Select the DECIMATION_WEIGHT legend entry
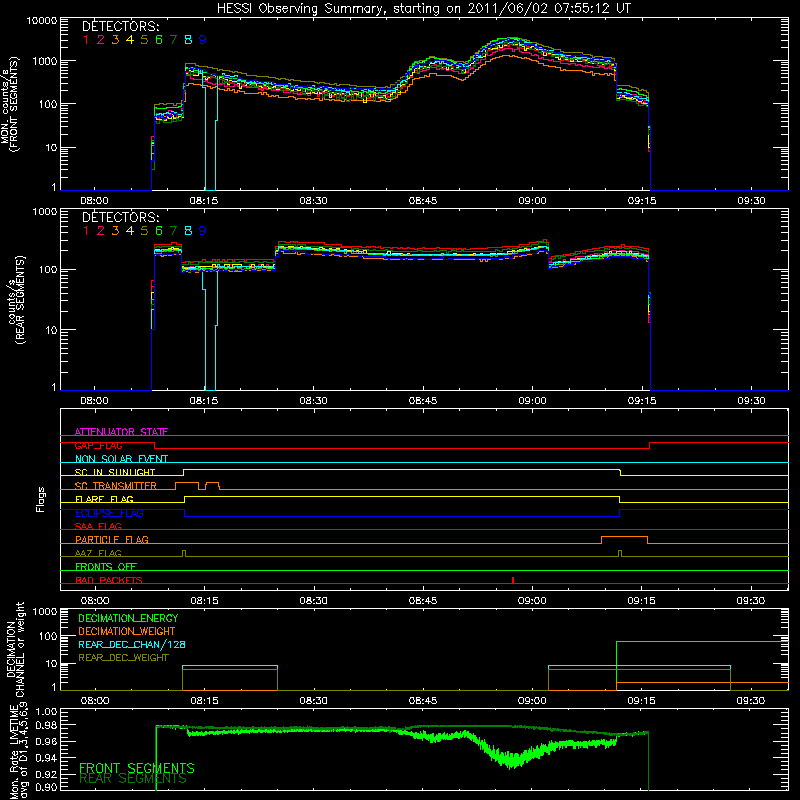 click(x=127, y=631)
